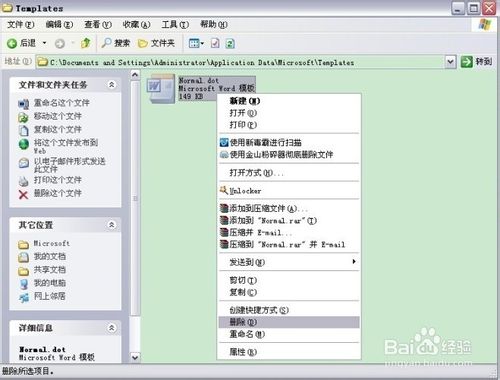Click Rename this file (重命名这个文件) link
The height and width of the screenshot is (380, 500).
click(x=62, y=103)
